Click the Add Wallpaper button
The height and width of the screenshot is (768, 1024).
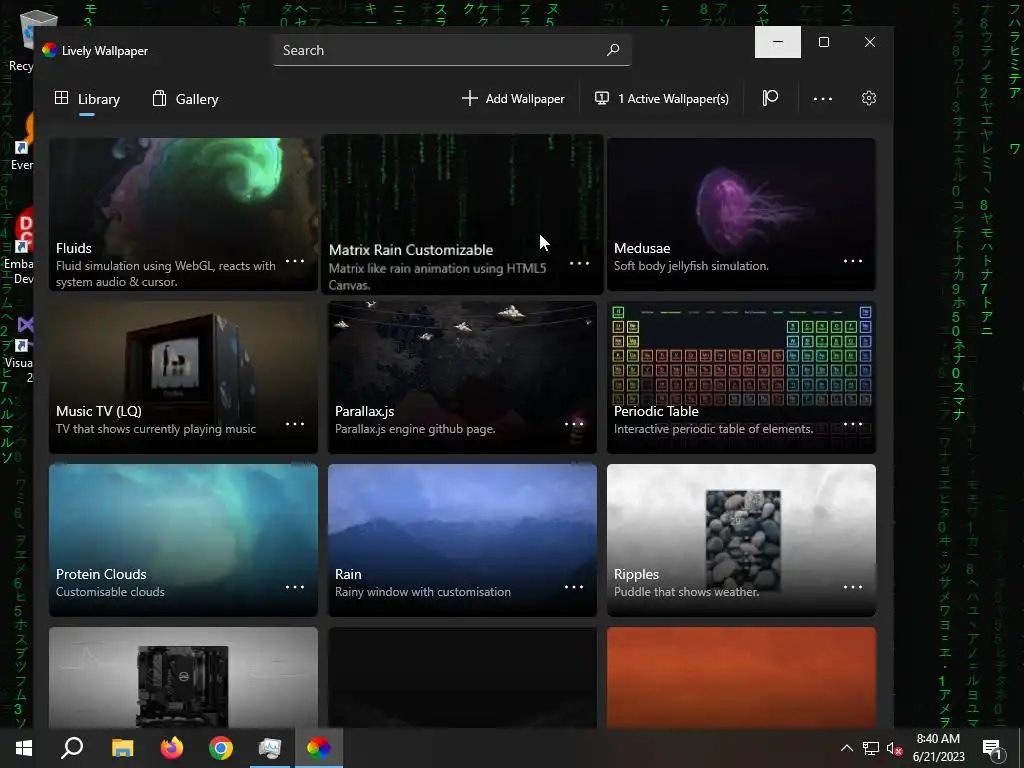(513, 99)
